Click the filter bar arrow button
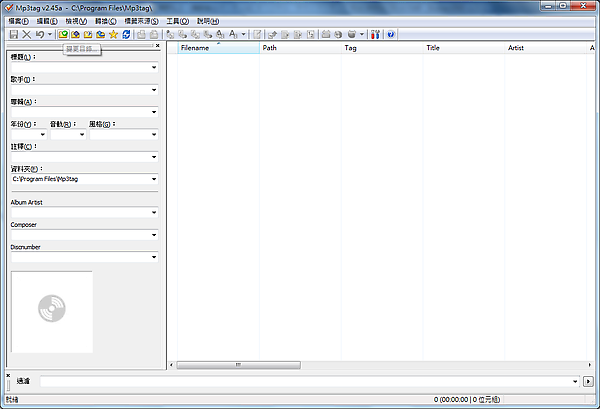Image resolution: width=600 pixels, height=409 pixels. [x=588, y=381]
